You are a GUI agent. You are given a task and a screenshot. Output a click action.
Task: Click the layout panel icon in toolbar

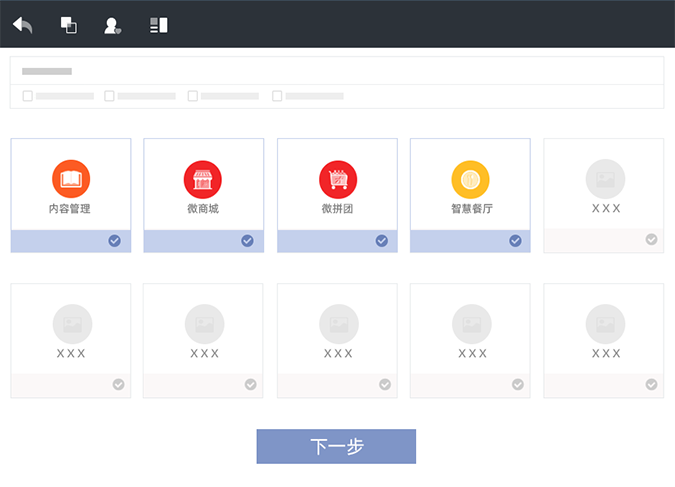point(158,25)
